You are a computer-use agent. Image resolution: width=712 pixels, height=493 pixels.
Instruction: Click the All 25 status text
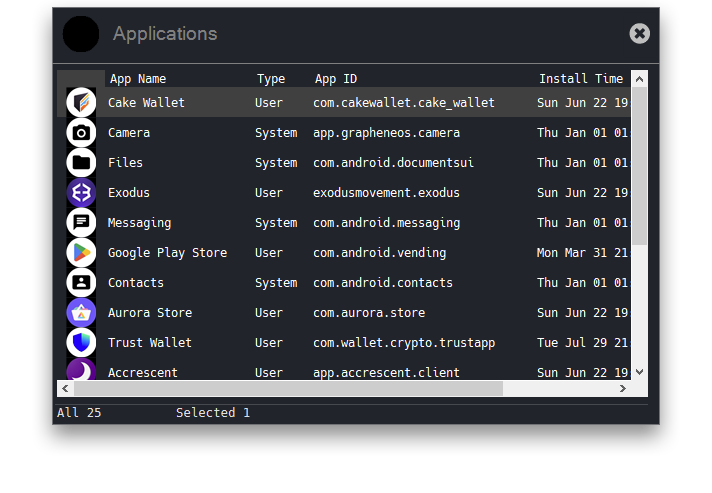pos(79,412)
